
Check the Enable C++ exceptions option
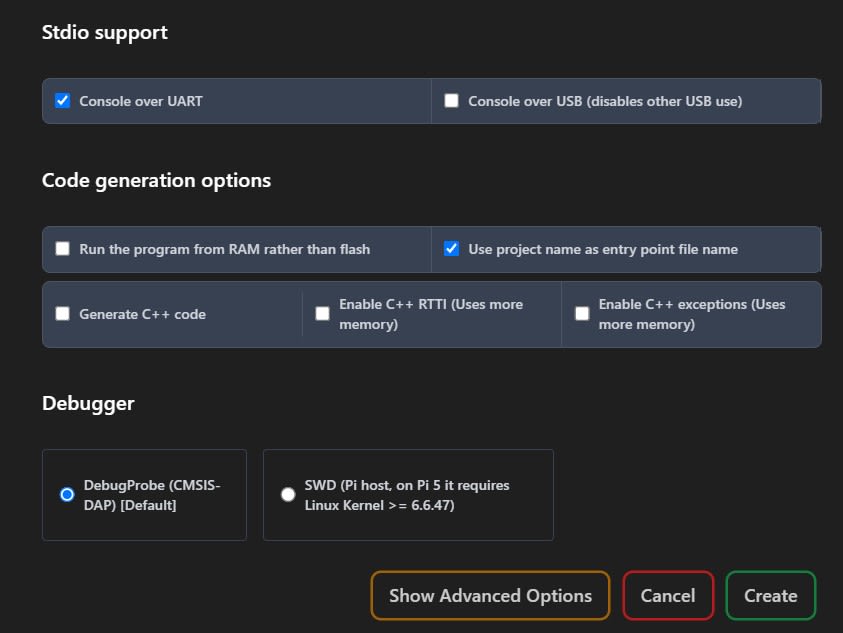point(582,314)
